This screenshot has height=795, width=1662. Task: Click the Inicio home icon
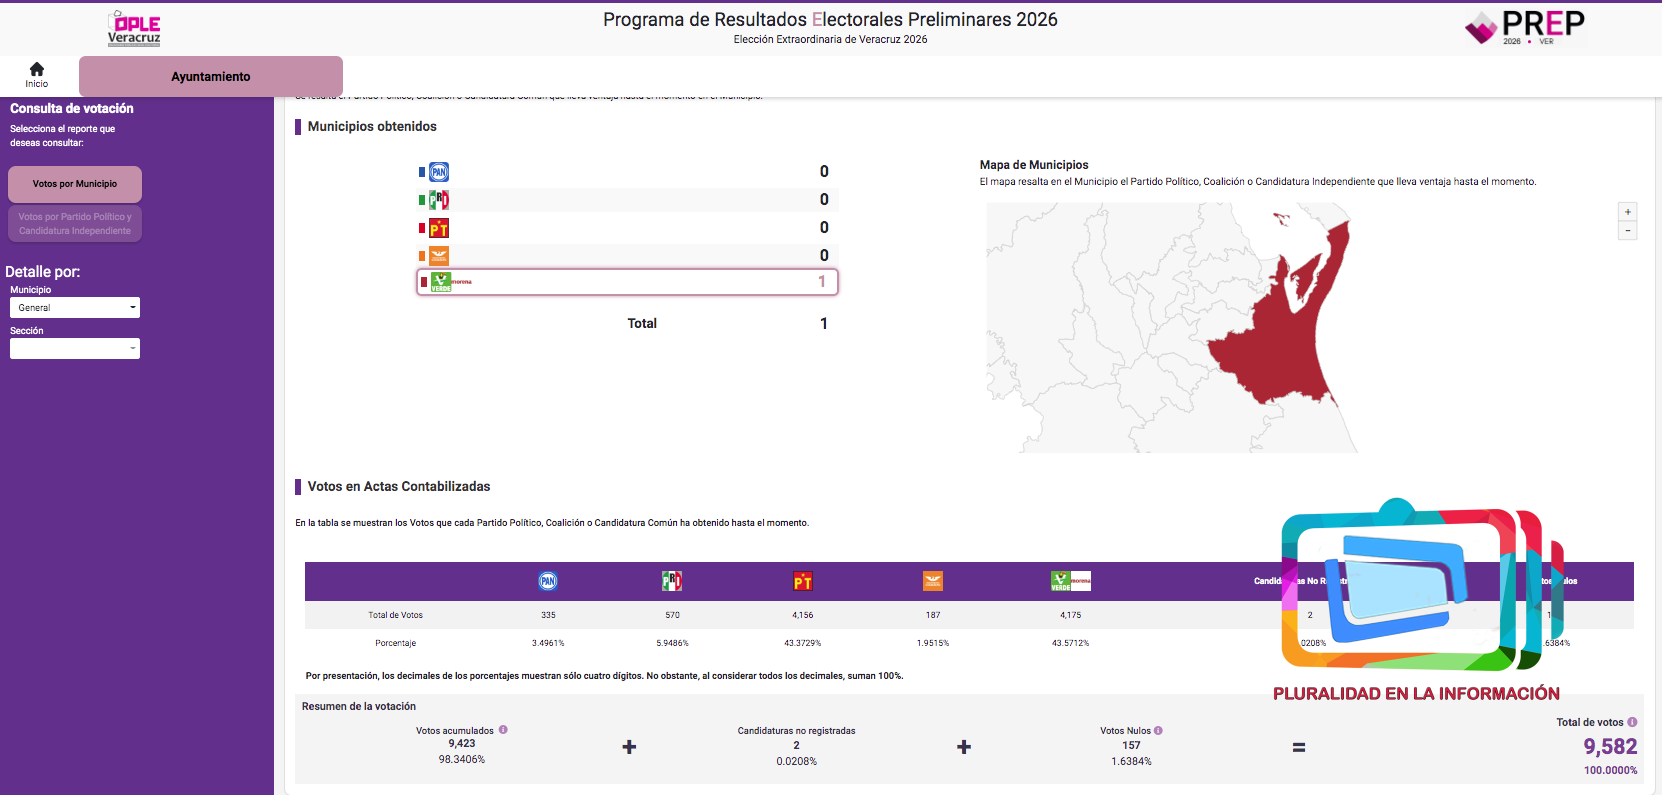(37, 70)
